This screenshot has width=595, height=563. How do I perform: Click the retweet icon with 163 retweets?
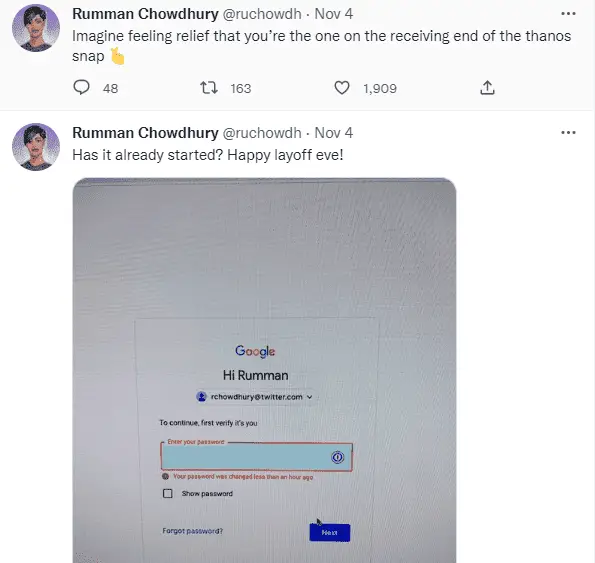point(209,88)
